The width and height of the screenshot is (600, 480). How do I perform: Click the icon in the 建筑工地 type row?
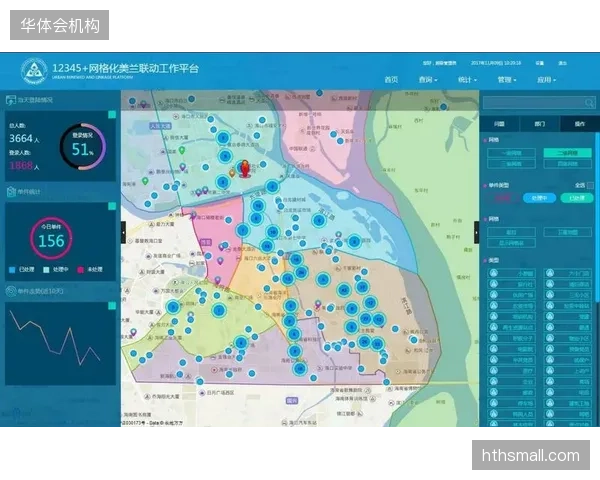(x=550, y=403)
